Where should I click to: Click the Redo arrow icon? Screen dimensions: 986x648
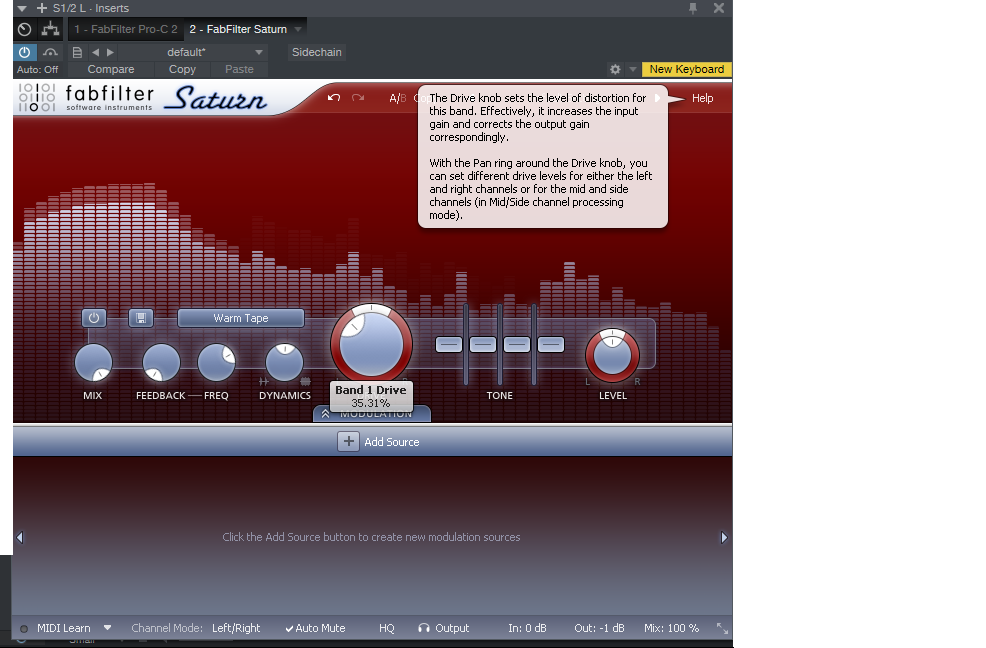[x=358, y=98]
